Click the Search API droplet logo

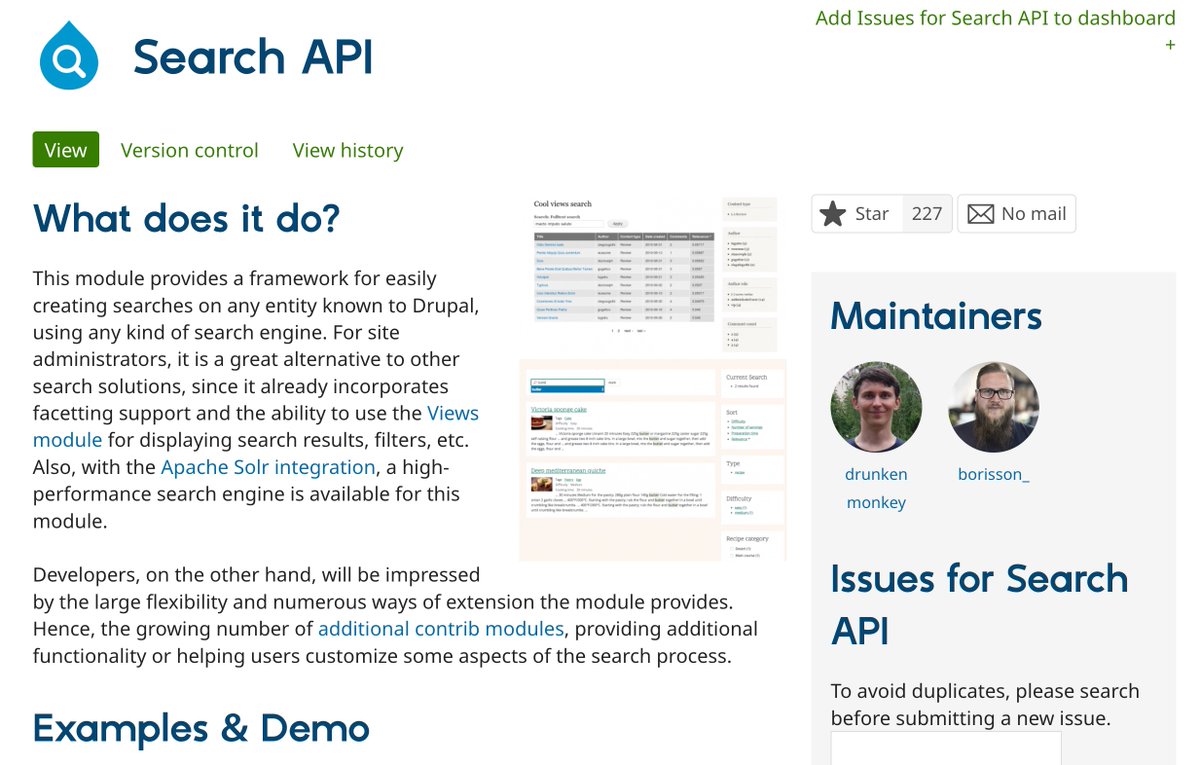coord(69,56)
